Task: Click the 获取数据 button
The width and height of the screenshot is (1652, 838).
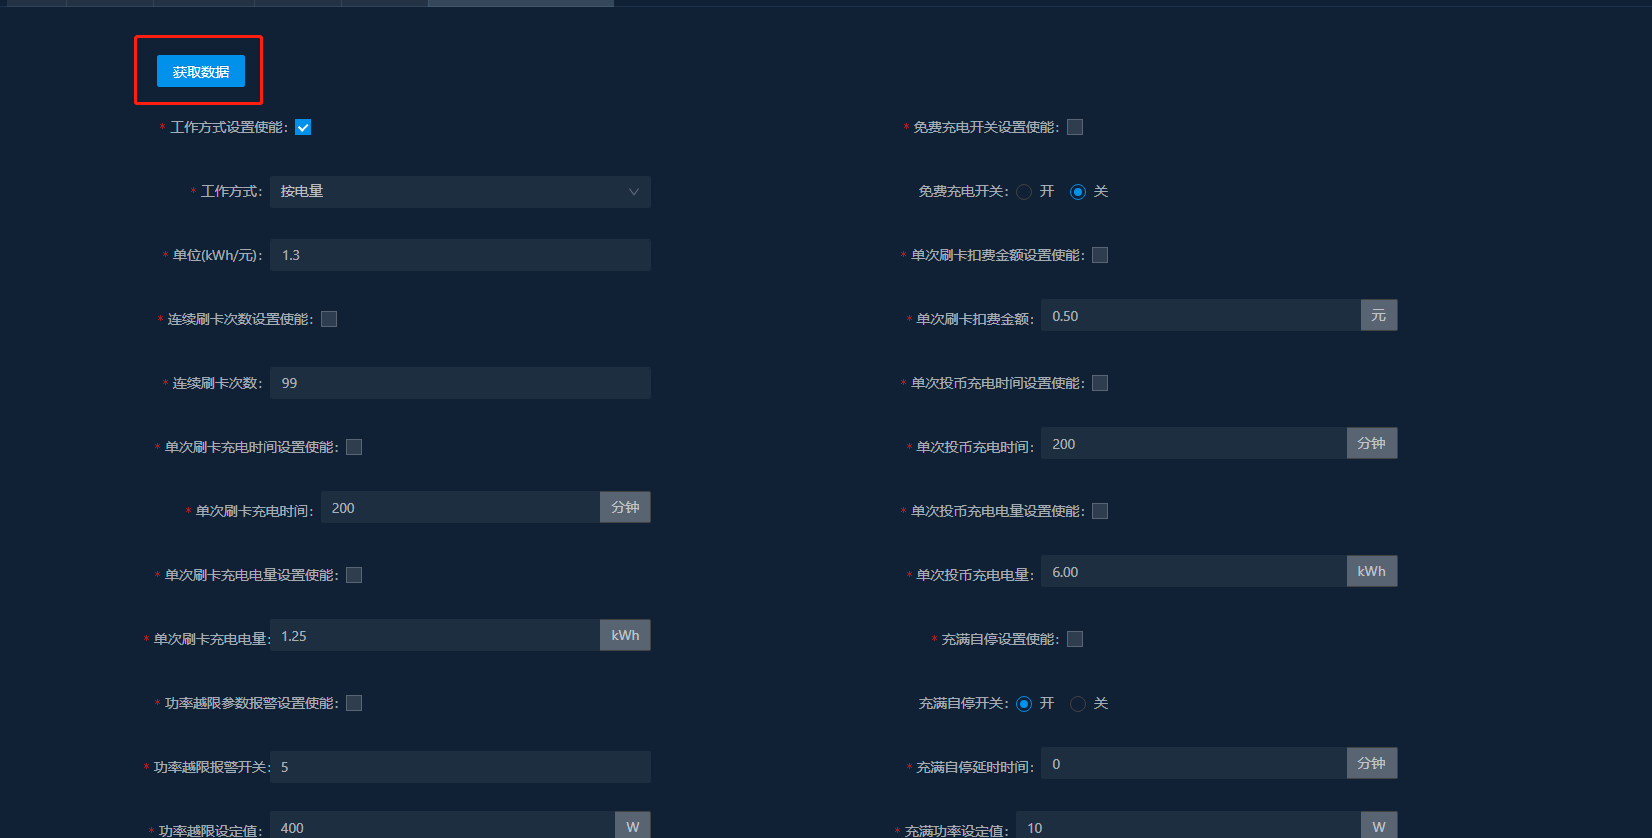Action: click(x=200, y=71)
